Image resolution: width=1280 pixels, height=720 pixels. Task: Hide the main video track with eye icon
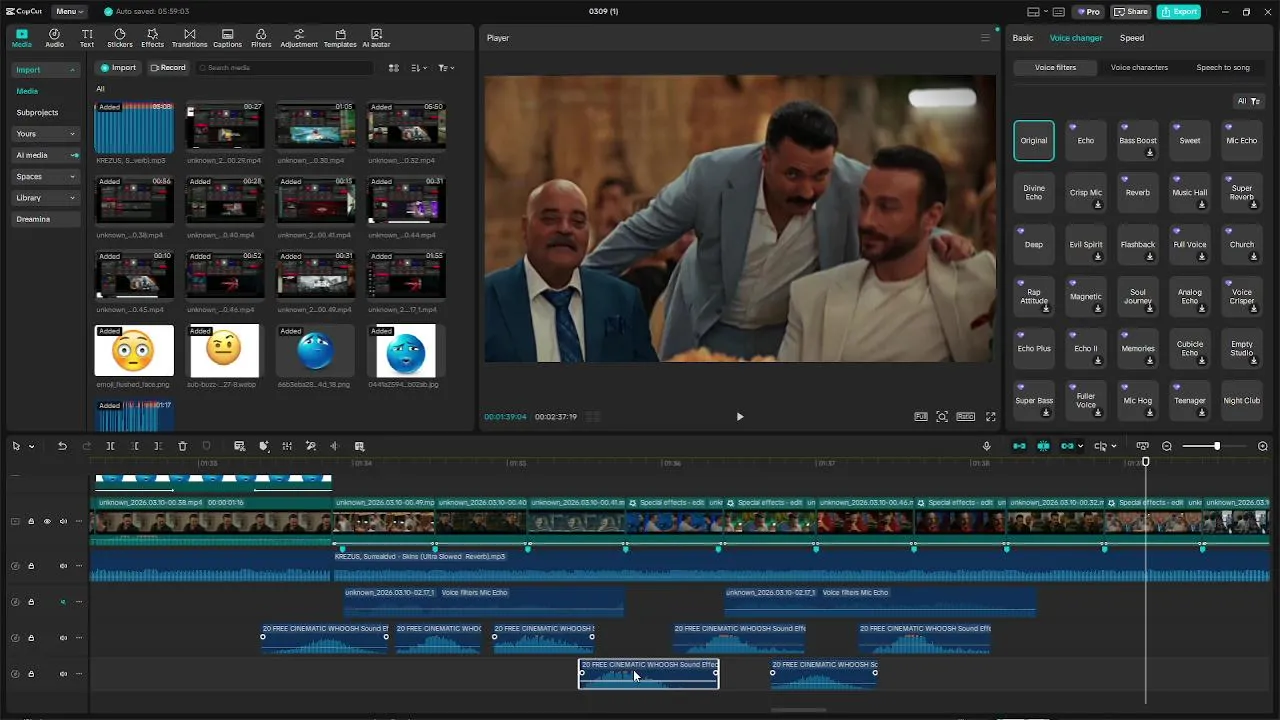click(x=47, y=521)
